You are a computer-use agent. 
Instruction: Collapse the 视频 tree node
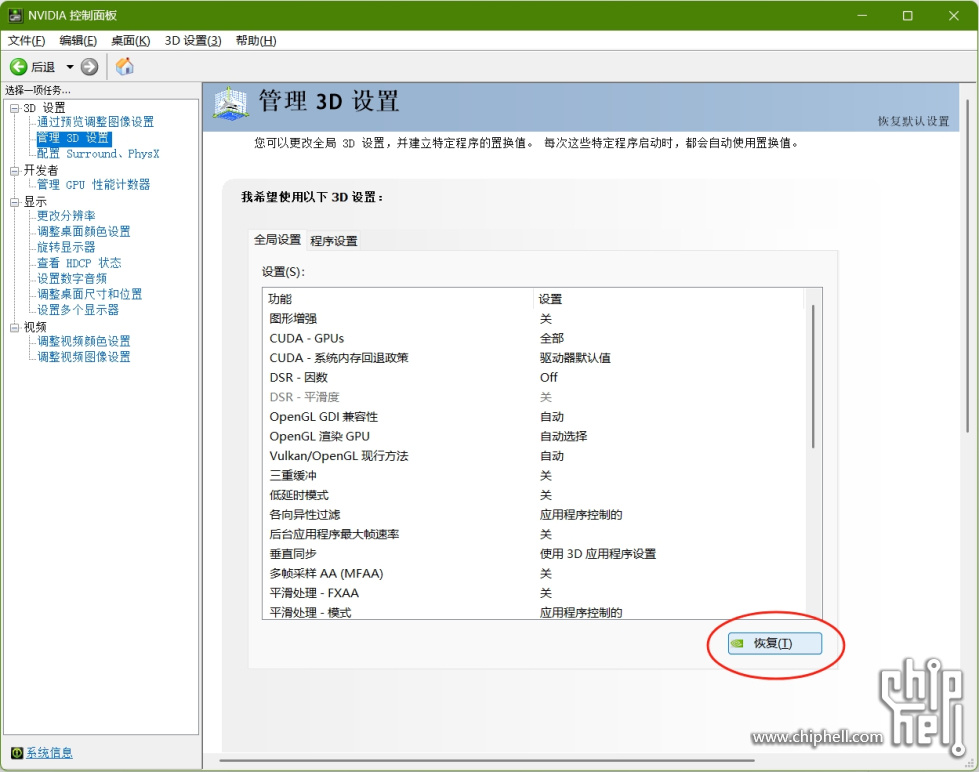click(x=14, y=327)
